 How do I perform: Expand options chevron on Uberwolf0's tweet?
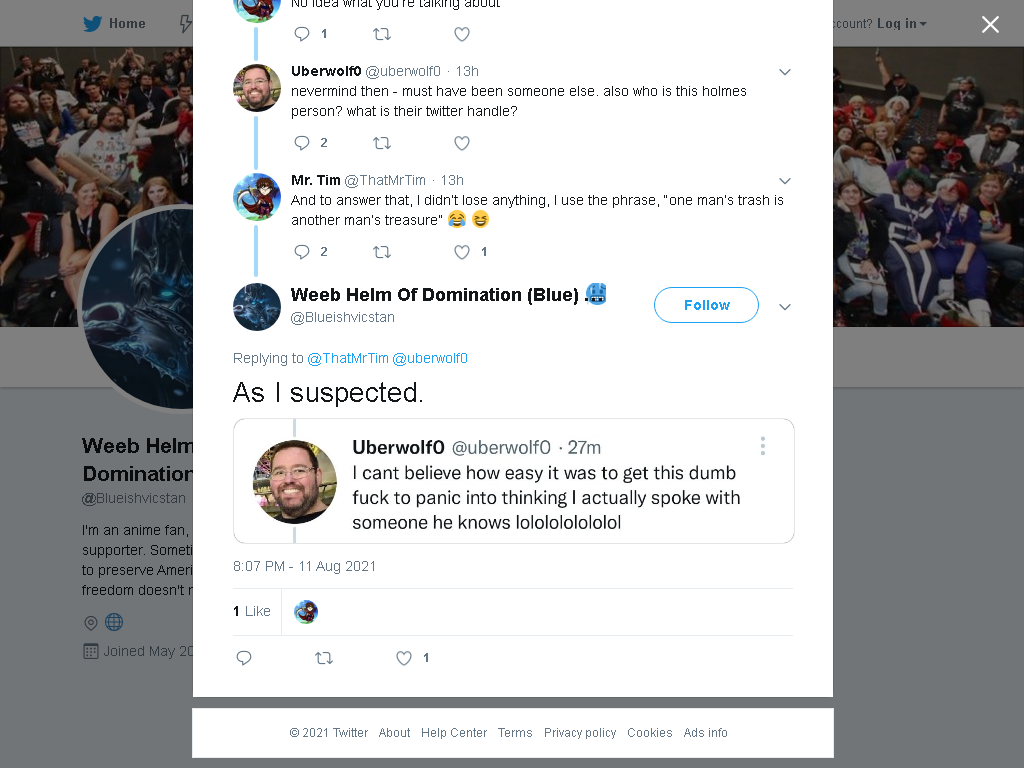[x=785, y=72]
